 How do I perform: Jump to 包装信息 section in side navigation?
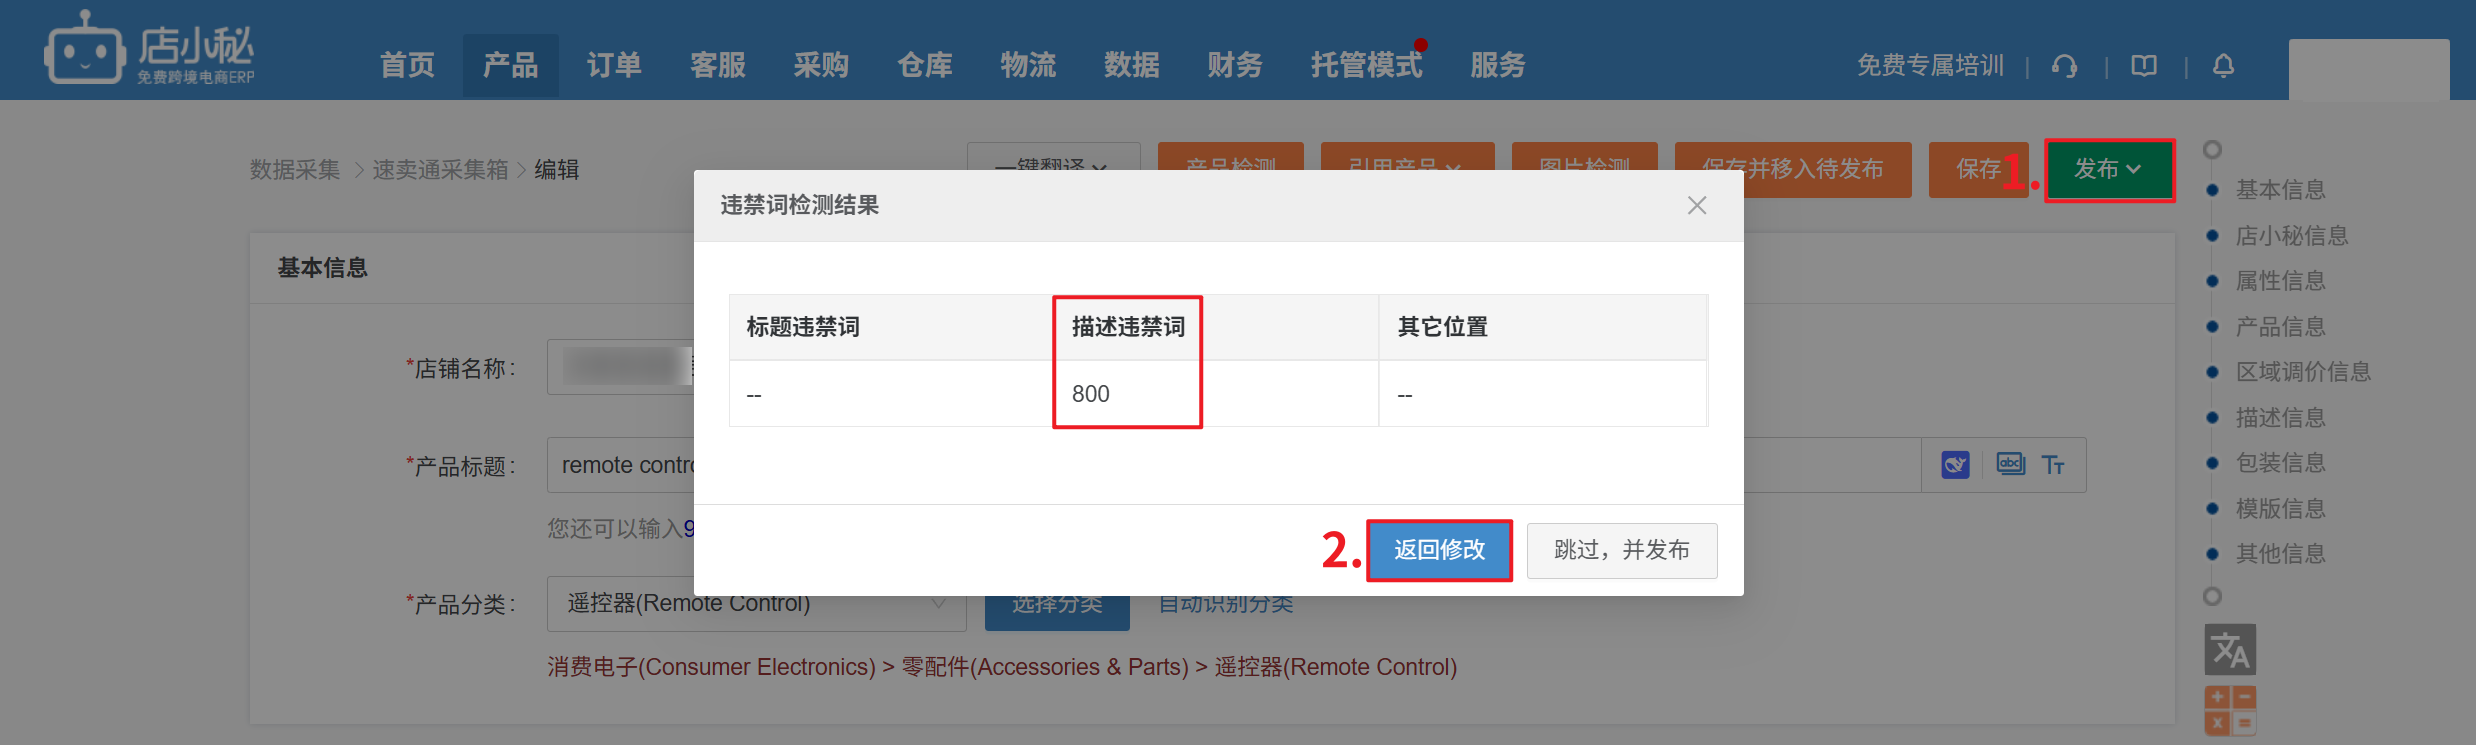tap(2281, 462)
